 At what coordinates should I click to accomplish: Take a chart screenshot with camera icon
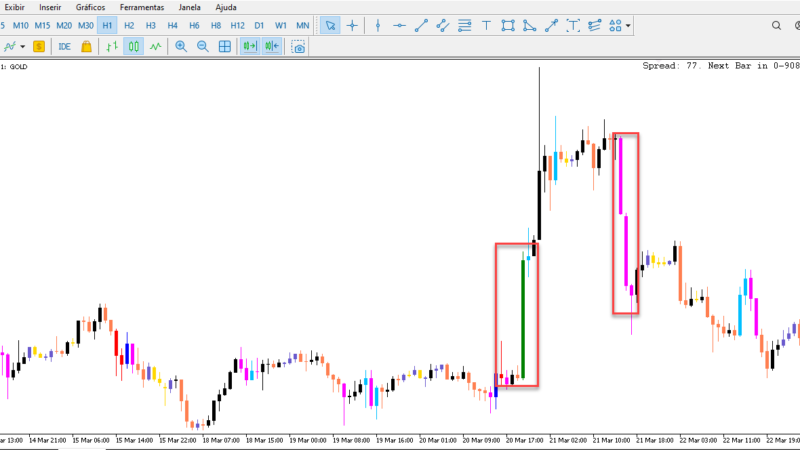[x=298, y=47]
